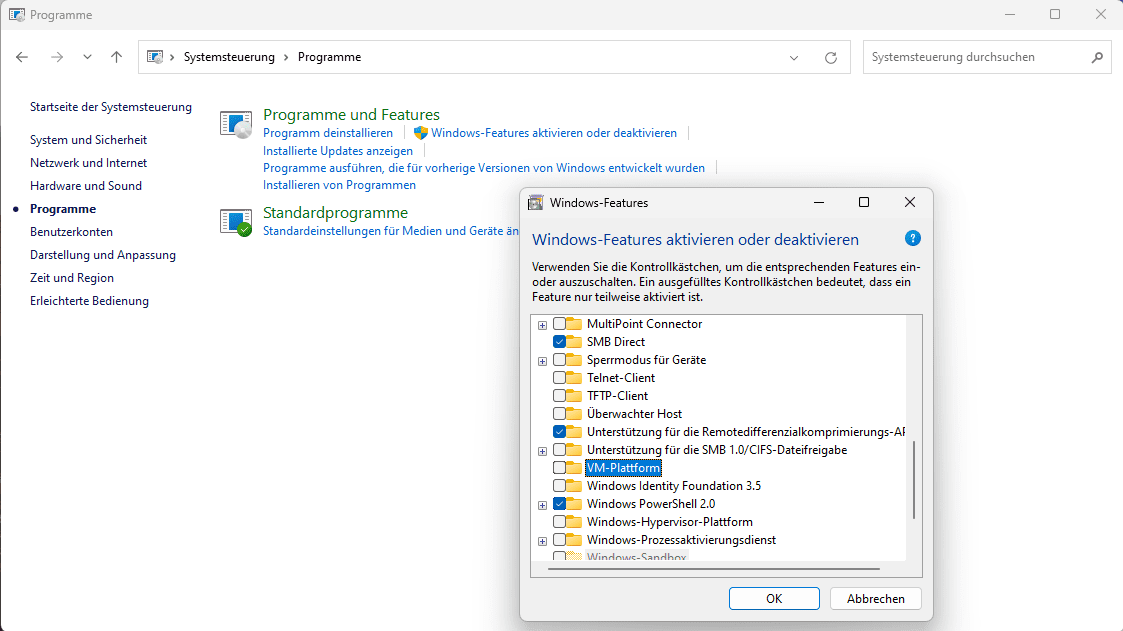
Task: Click folder icon of Windows-Hypervisor-Plattform
Action: [574, 521]
